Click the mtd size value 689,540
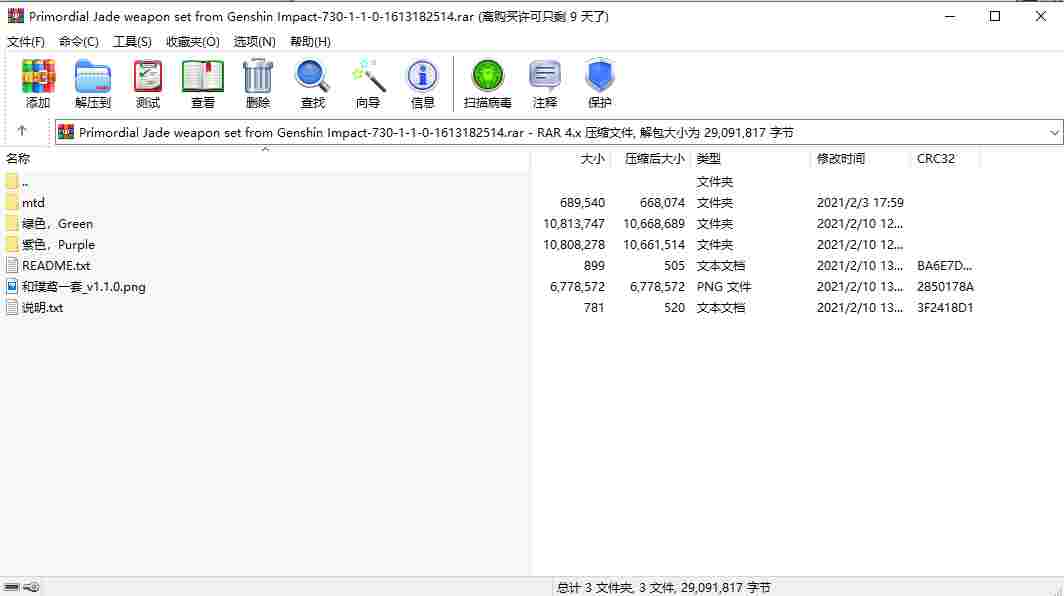The width and height of the screenshot is (1064, 596). coord(582,202)
